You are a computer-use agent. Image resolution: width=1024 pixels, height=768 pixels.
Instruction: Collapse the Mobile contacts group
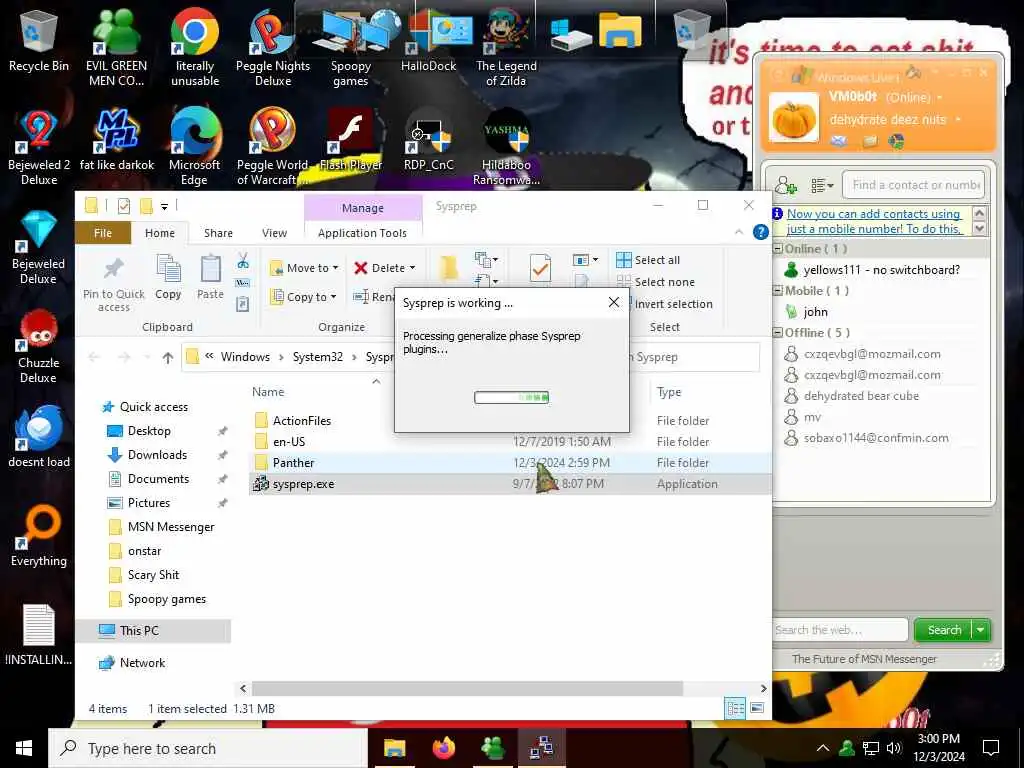click(778, 291)
